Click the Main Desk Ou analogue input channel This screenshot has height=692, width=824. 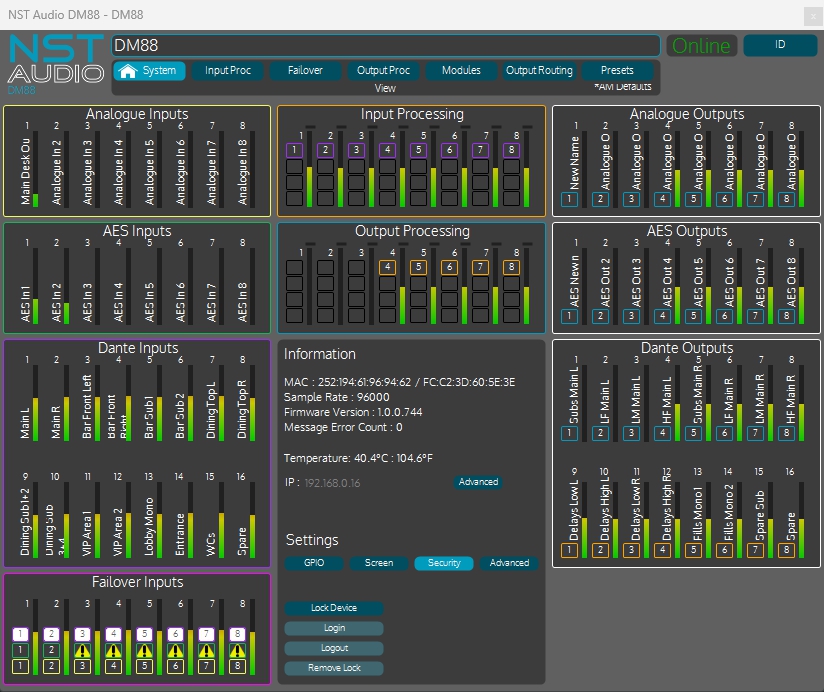click(x=26, y=171)
